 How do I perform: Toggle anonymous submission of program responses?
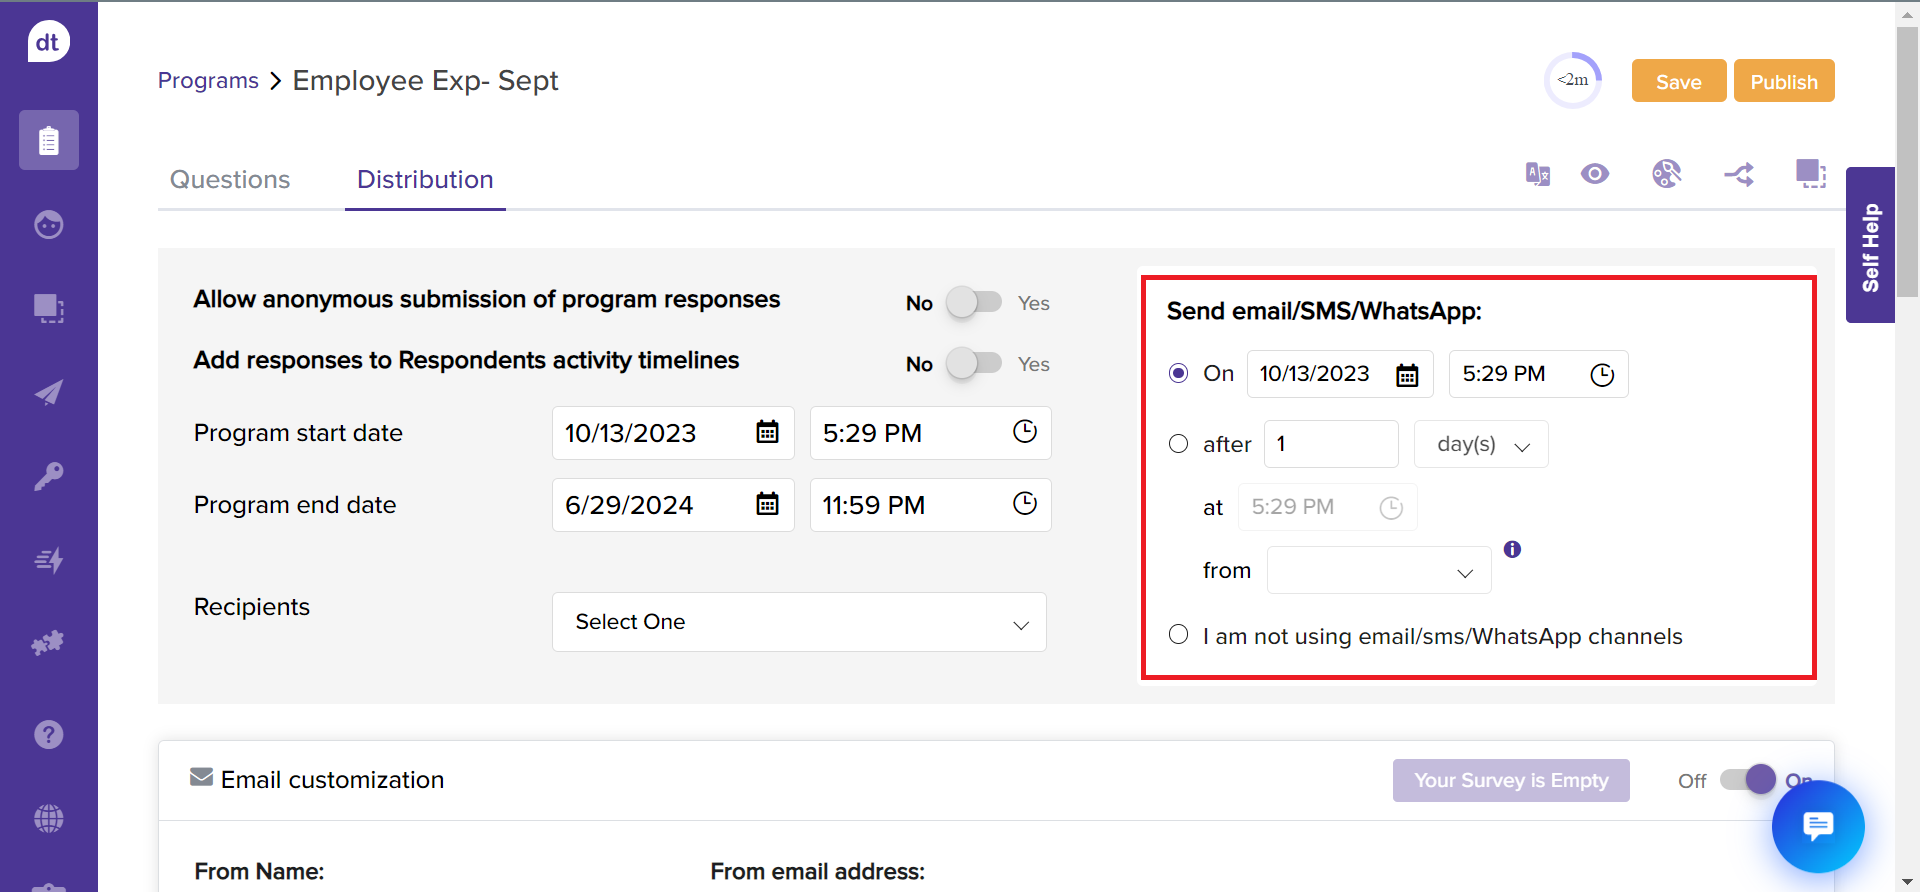pos(974,302)
